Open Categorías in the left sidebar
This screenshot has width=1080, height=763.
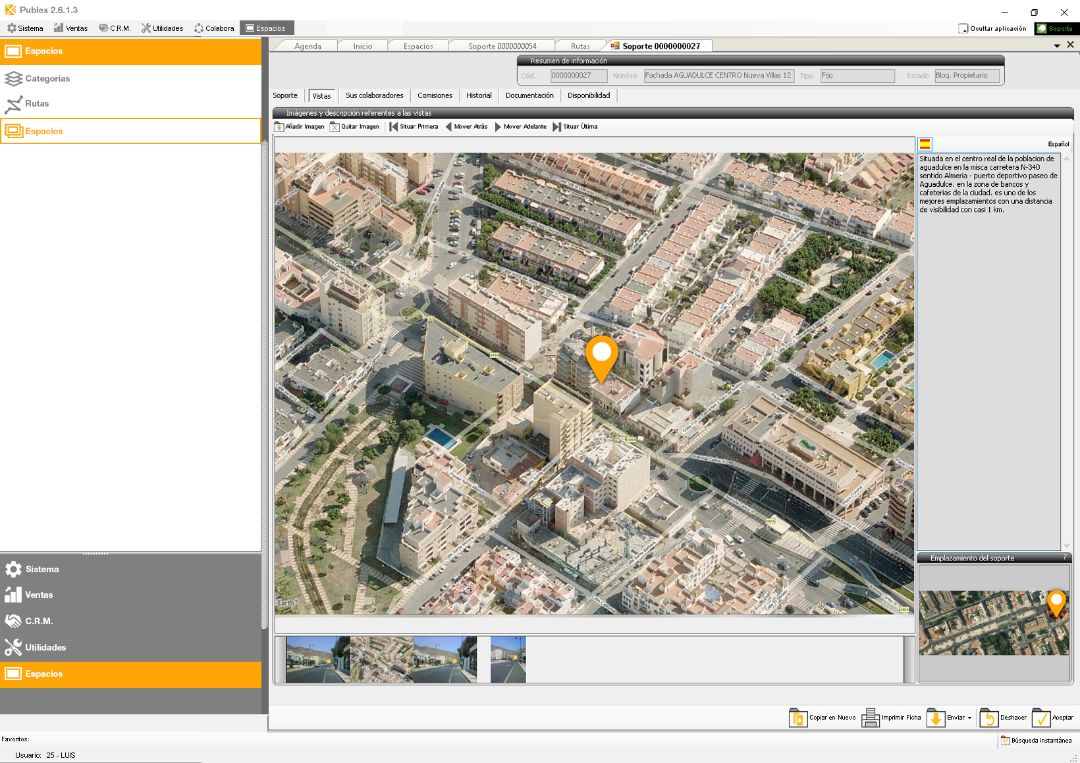pos(47,78)
